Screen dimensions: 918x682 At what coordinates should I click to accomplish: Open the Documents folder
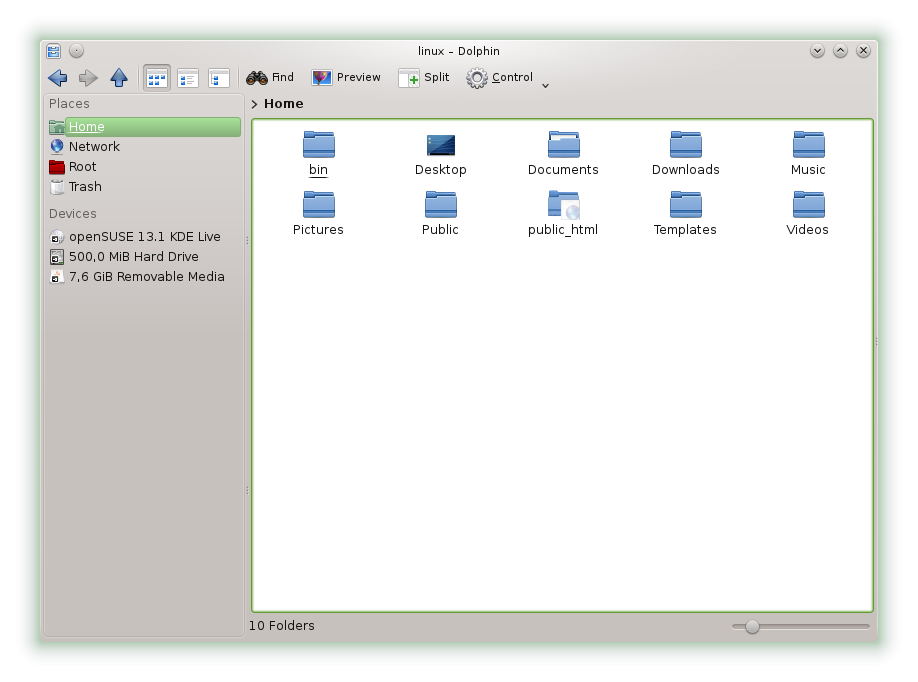coord(563,146)
